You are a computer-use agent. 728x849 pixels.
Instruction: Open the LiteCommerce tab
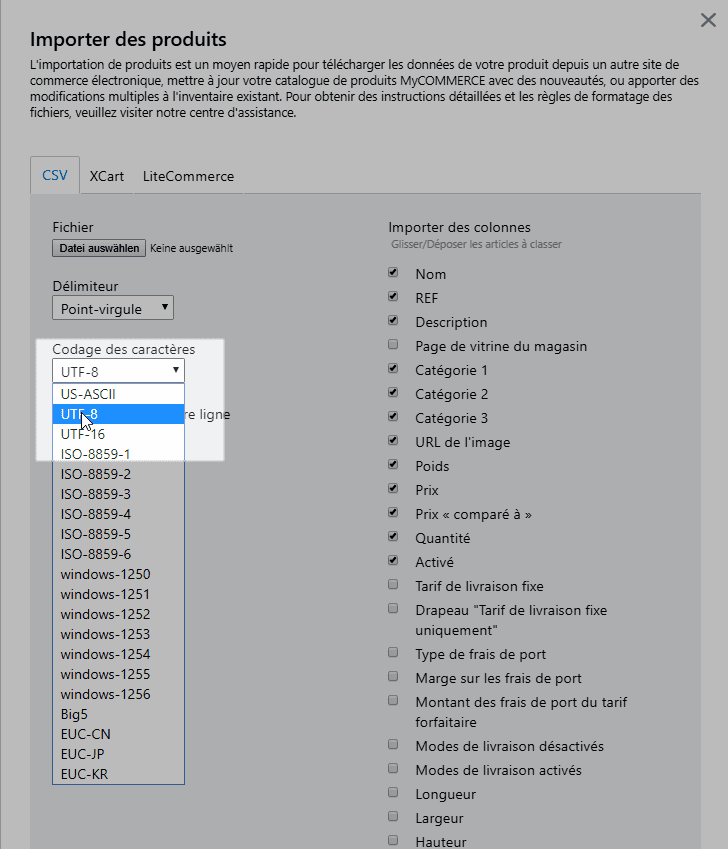188,177
